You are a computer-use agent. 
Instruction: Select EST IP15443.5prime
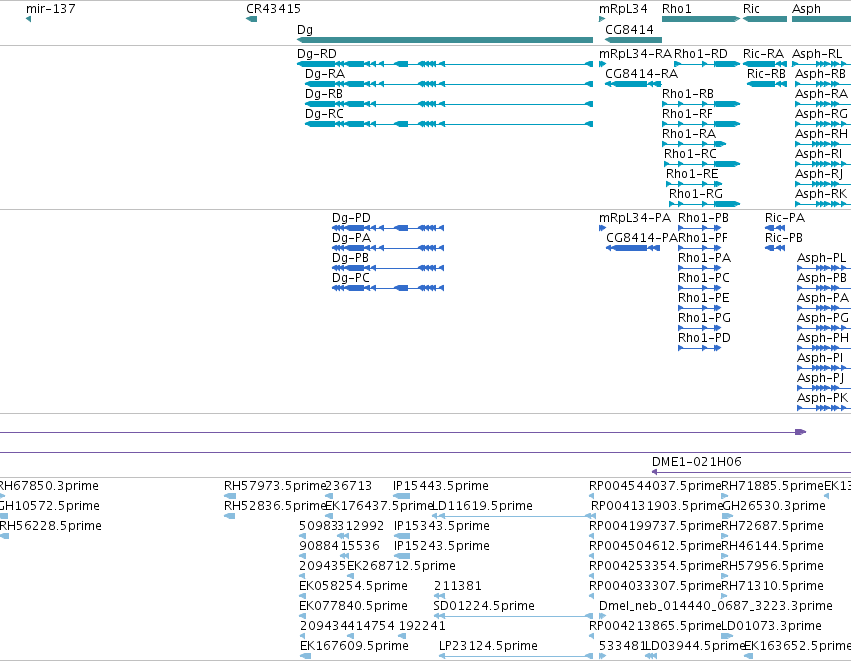402,496
